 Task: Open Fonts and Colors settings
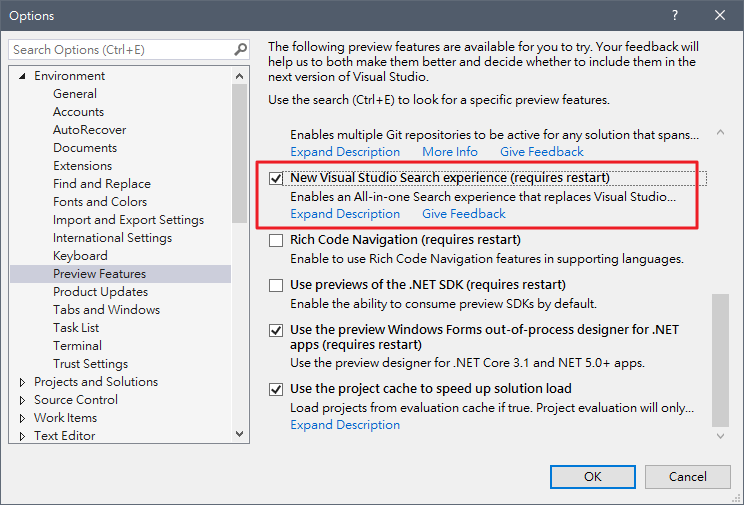tap(100, 202)
